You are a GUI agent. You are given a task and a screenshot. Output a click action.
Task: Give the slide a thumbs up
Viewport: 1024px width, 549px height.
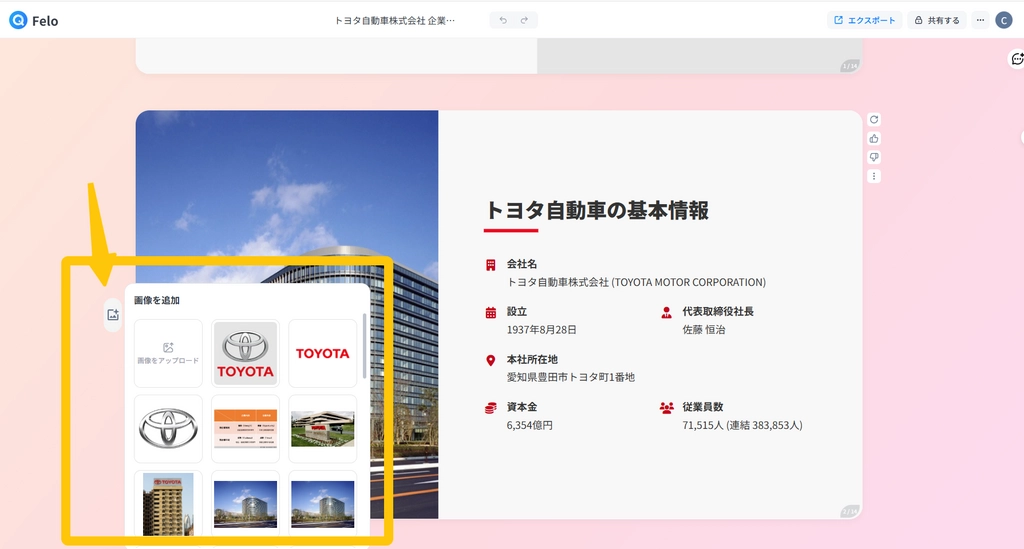point(874,138)
